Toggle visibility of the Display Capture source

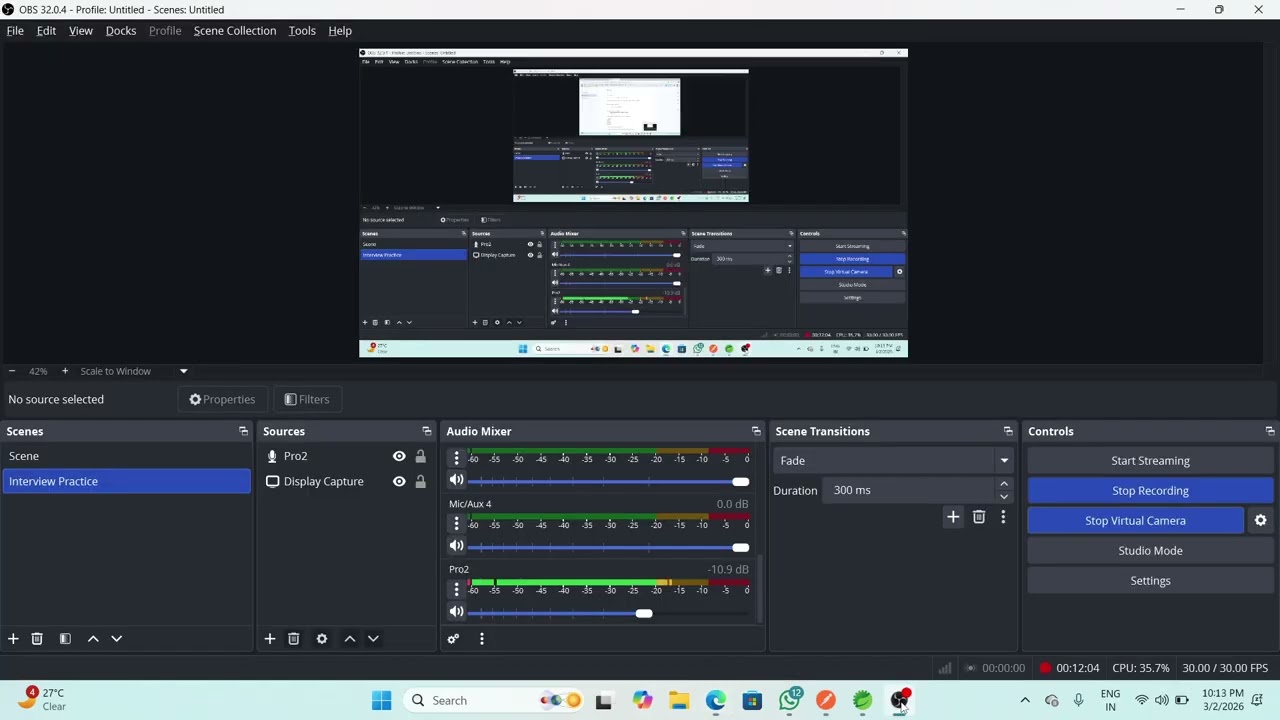tap(399, 481)
